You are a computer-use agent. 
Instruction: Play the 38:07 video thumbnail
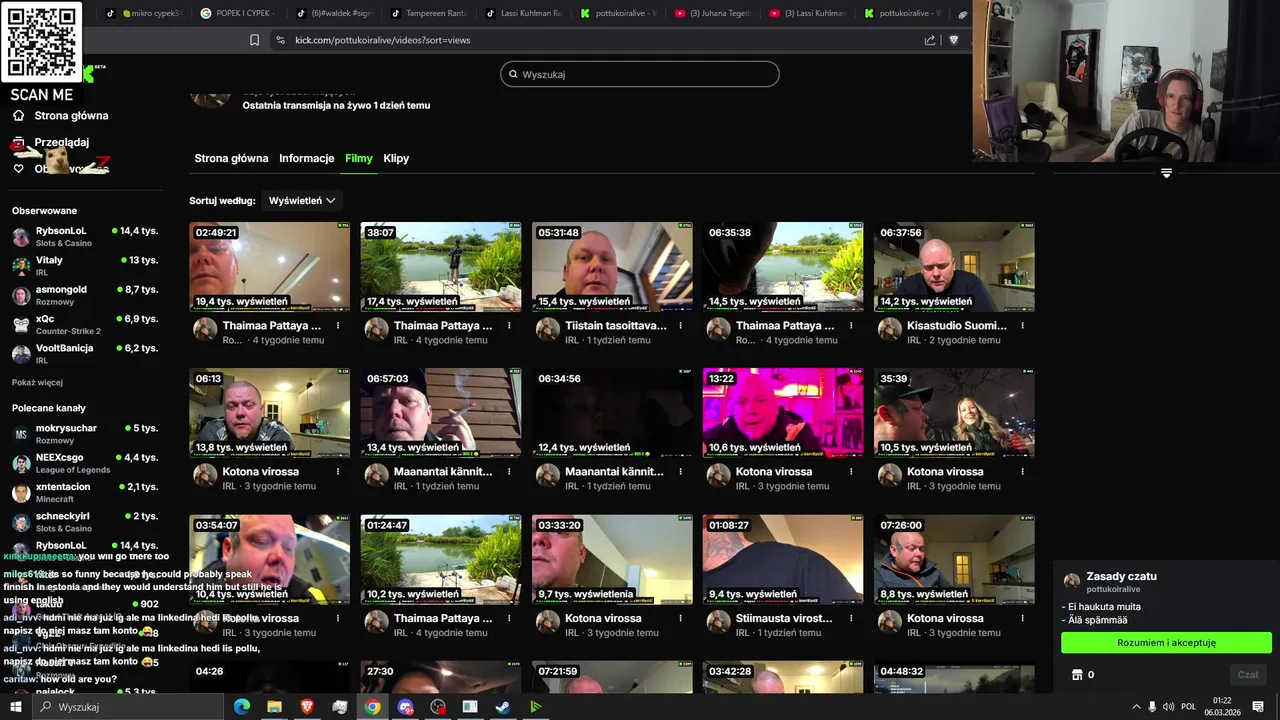(x=441, y=266)
